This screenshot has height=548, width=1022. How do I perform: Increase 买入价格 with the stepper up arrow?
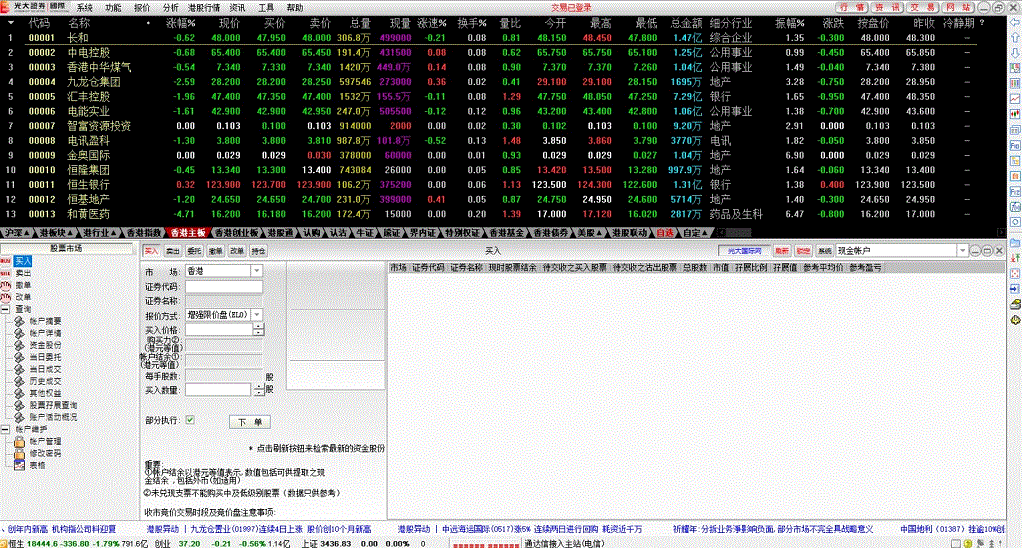pos(258,326)
